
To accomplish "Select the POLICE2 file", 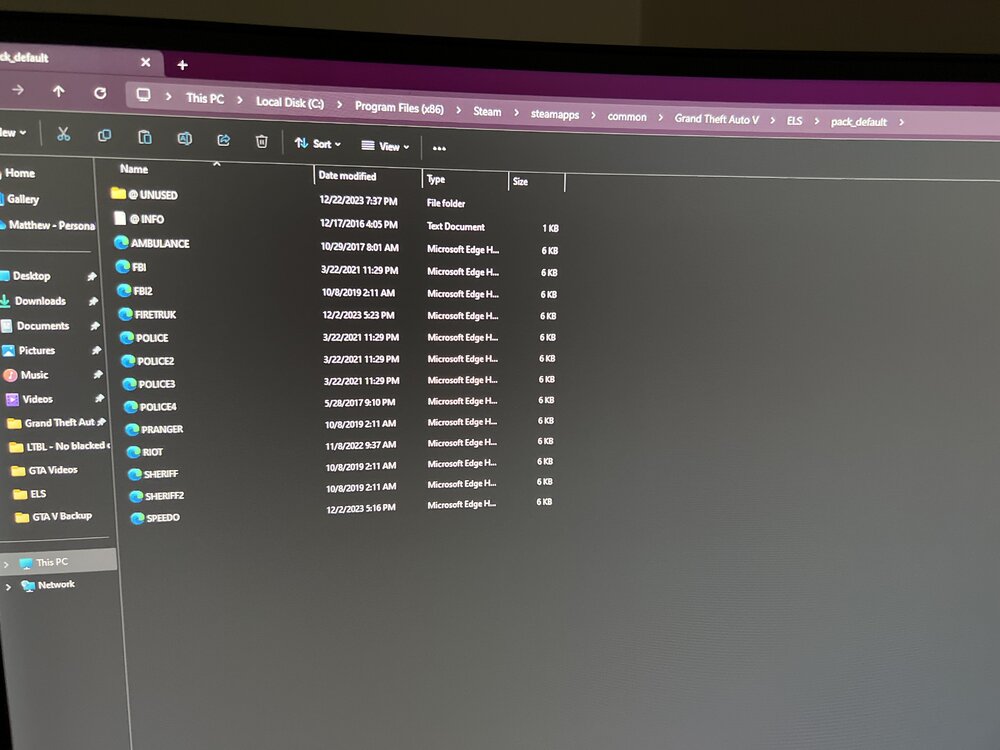I will 157,359.
